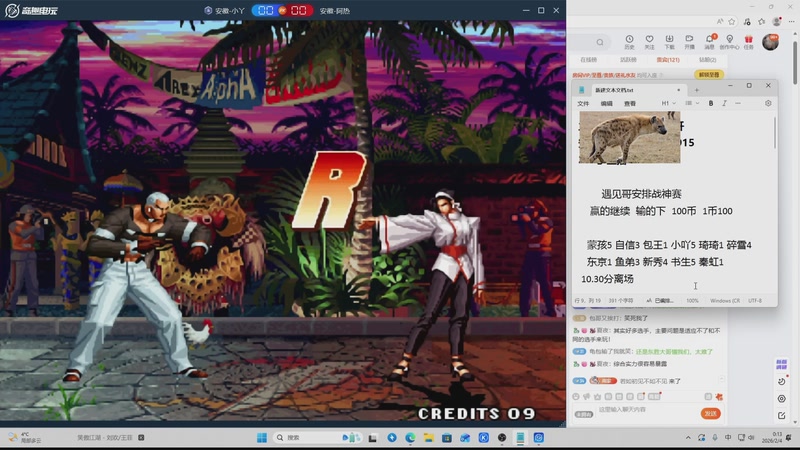Open File Explorer from taskbar
This screenshot has width=800, height=450.
tap(429, 437)
